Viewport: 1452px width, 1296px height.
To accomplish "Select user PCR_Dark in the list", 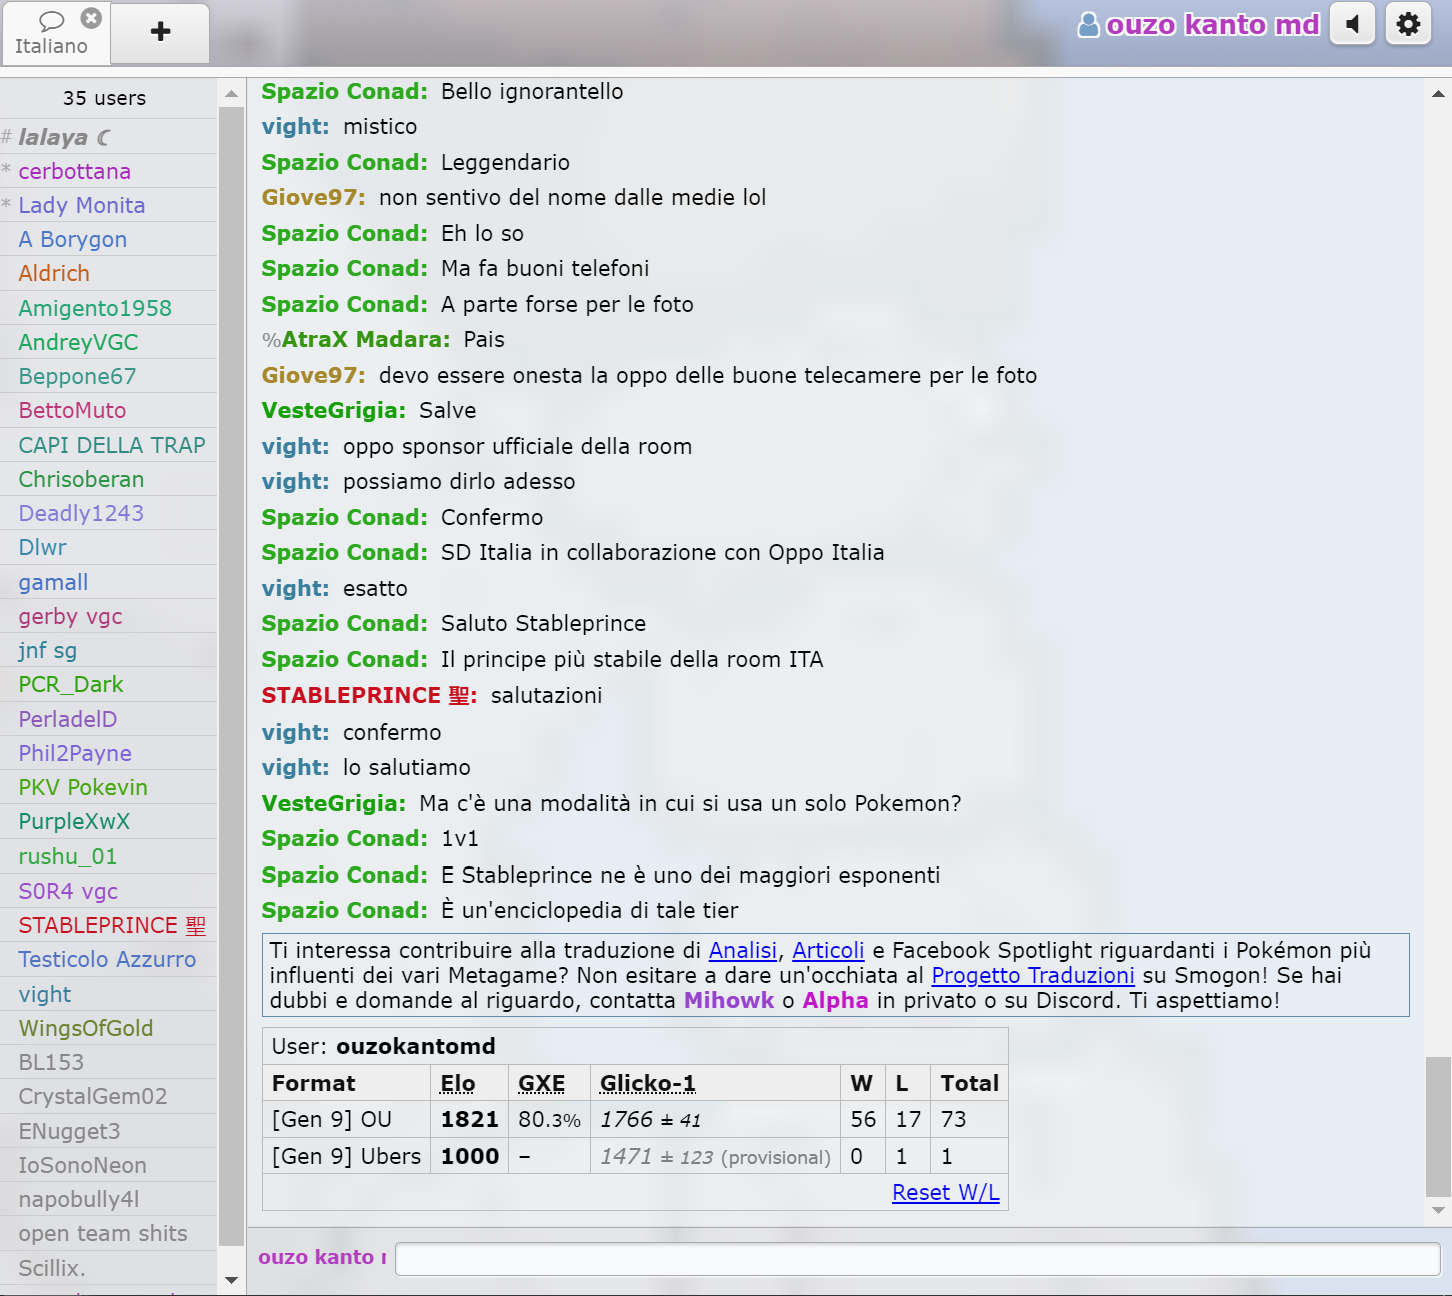I will (108, 684).
